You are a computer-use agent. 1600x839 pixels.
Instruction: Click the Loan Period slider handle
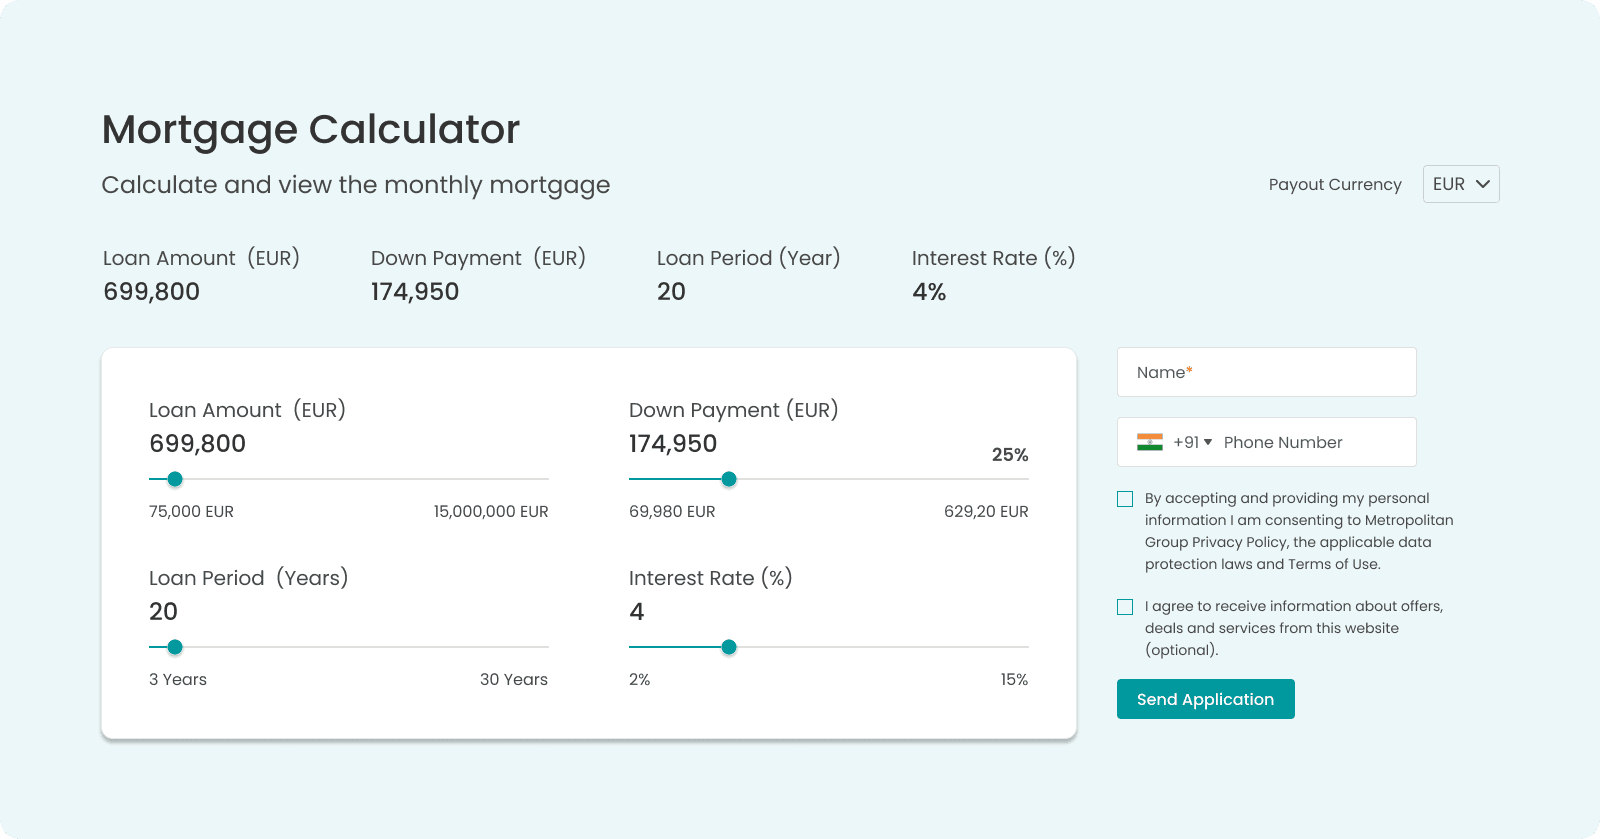click(x=175, y=647)
